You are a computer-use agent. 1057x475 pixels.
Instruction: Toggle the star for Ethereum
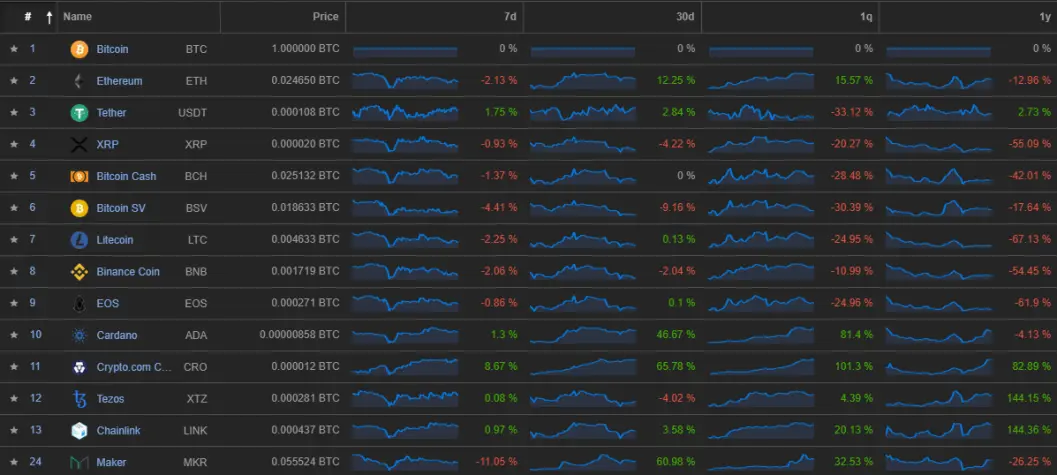pyautogui.click(x=13, y=80)
